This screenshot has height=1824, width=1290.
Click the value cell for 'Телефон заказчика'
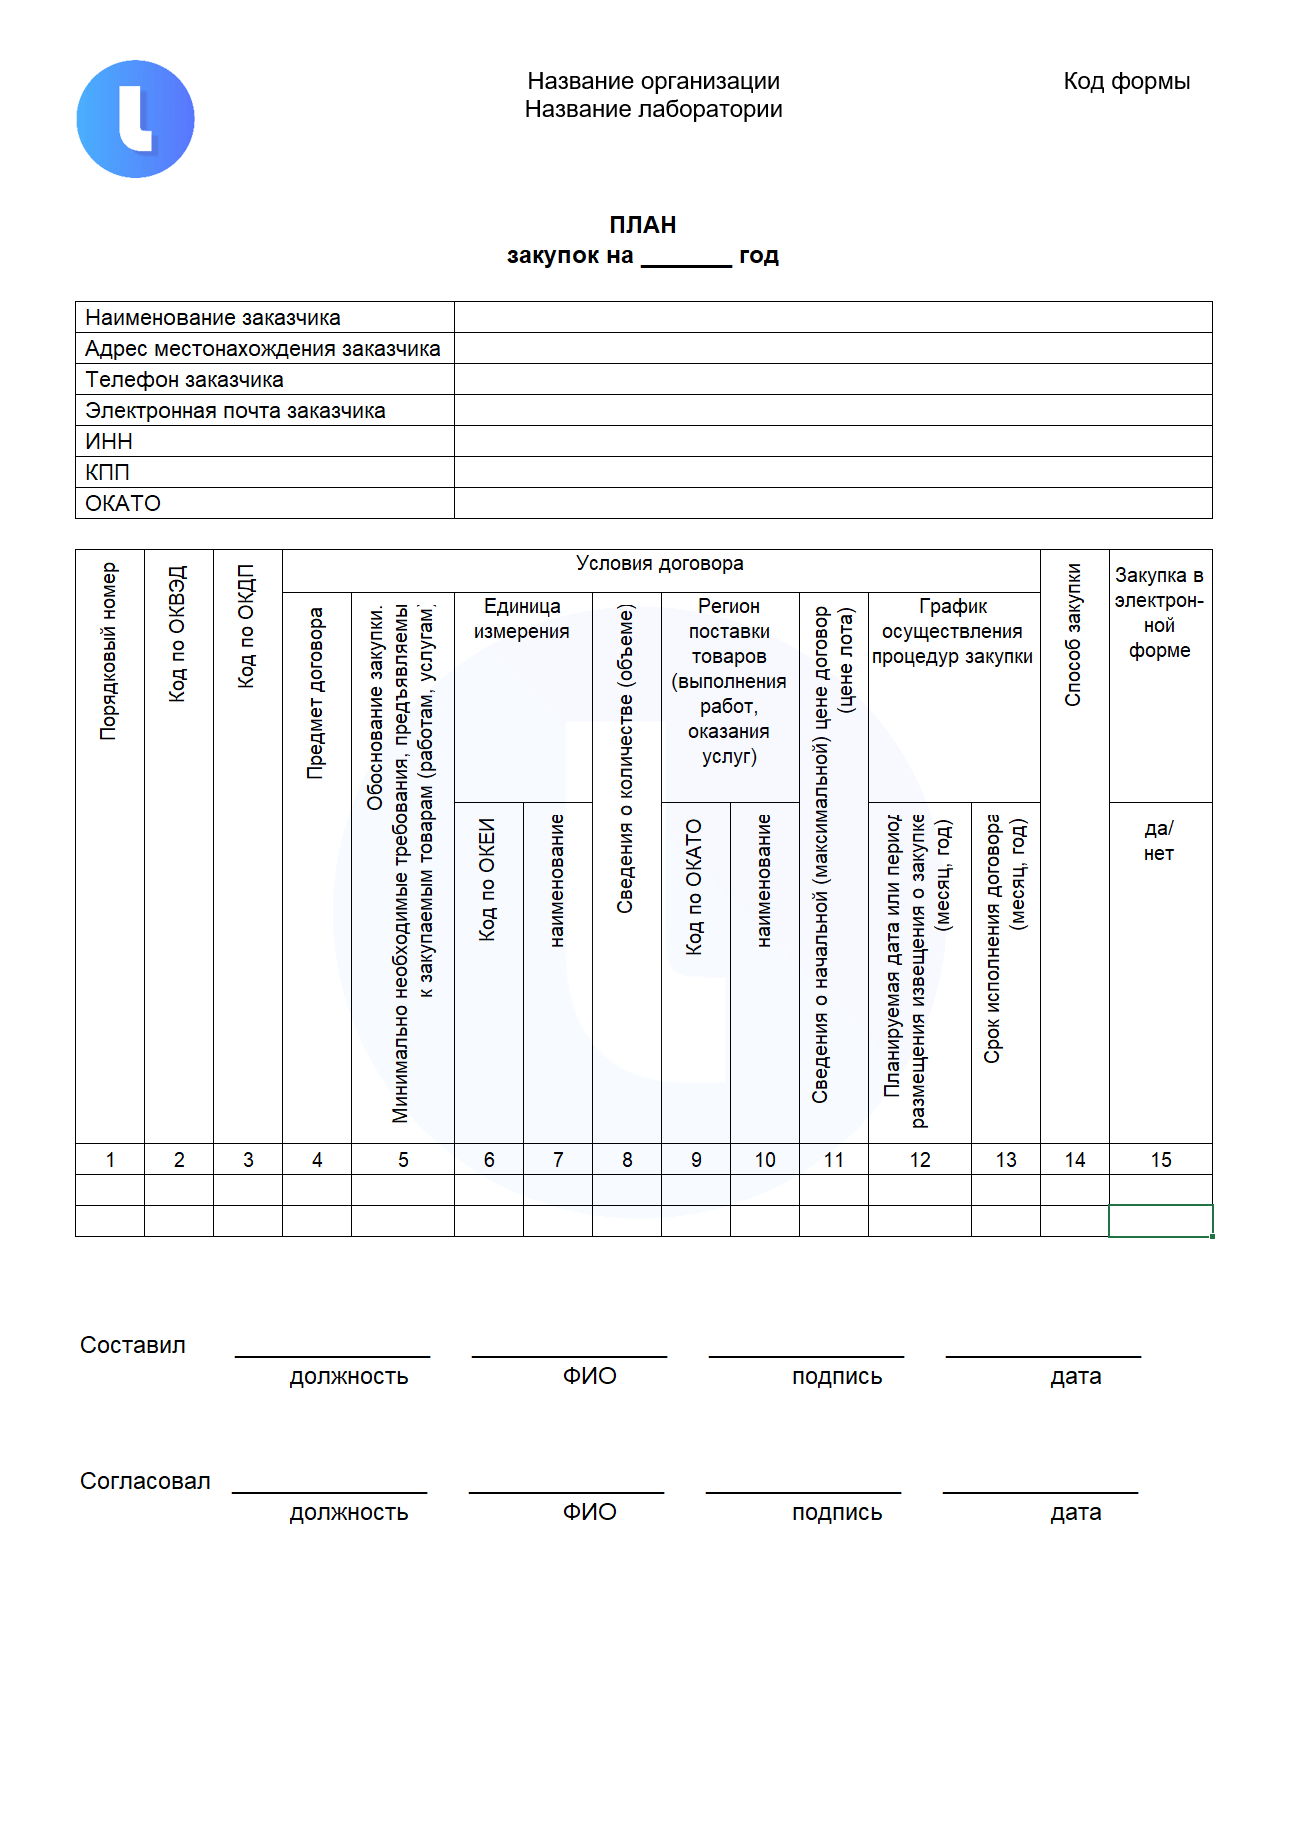coord(833,379)
